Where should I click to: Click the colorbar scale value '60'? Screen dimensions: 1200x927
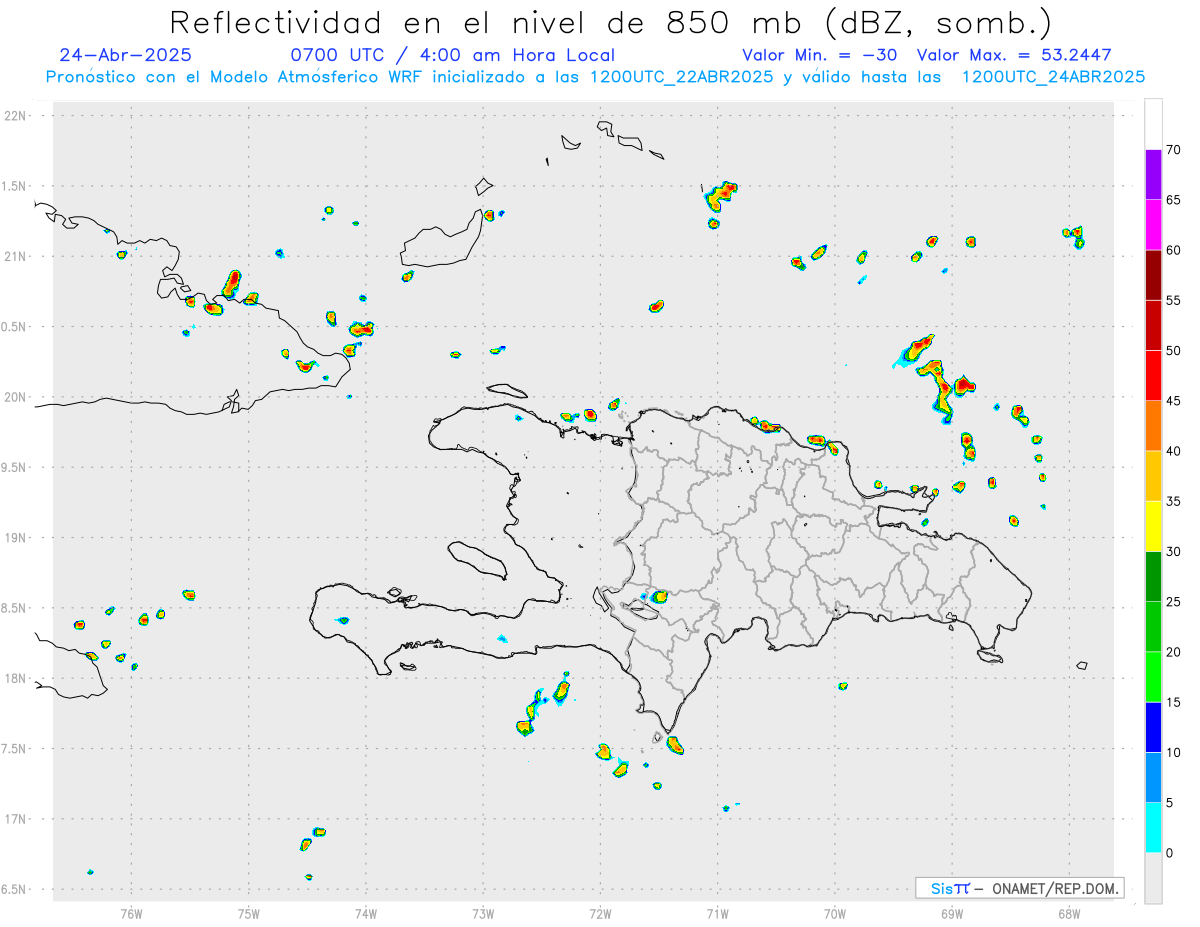tap(1174, 250)
